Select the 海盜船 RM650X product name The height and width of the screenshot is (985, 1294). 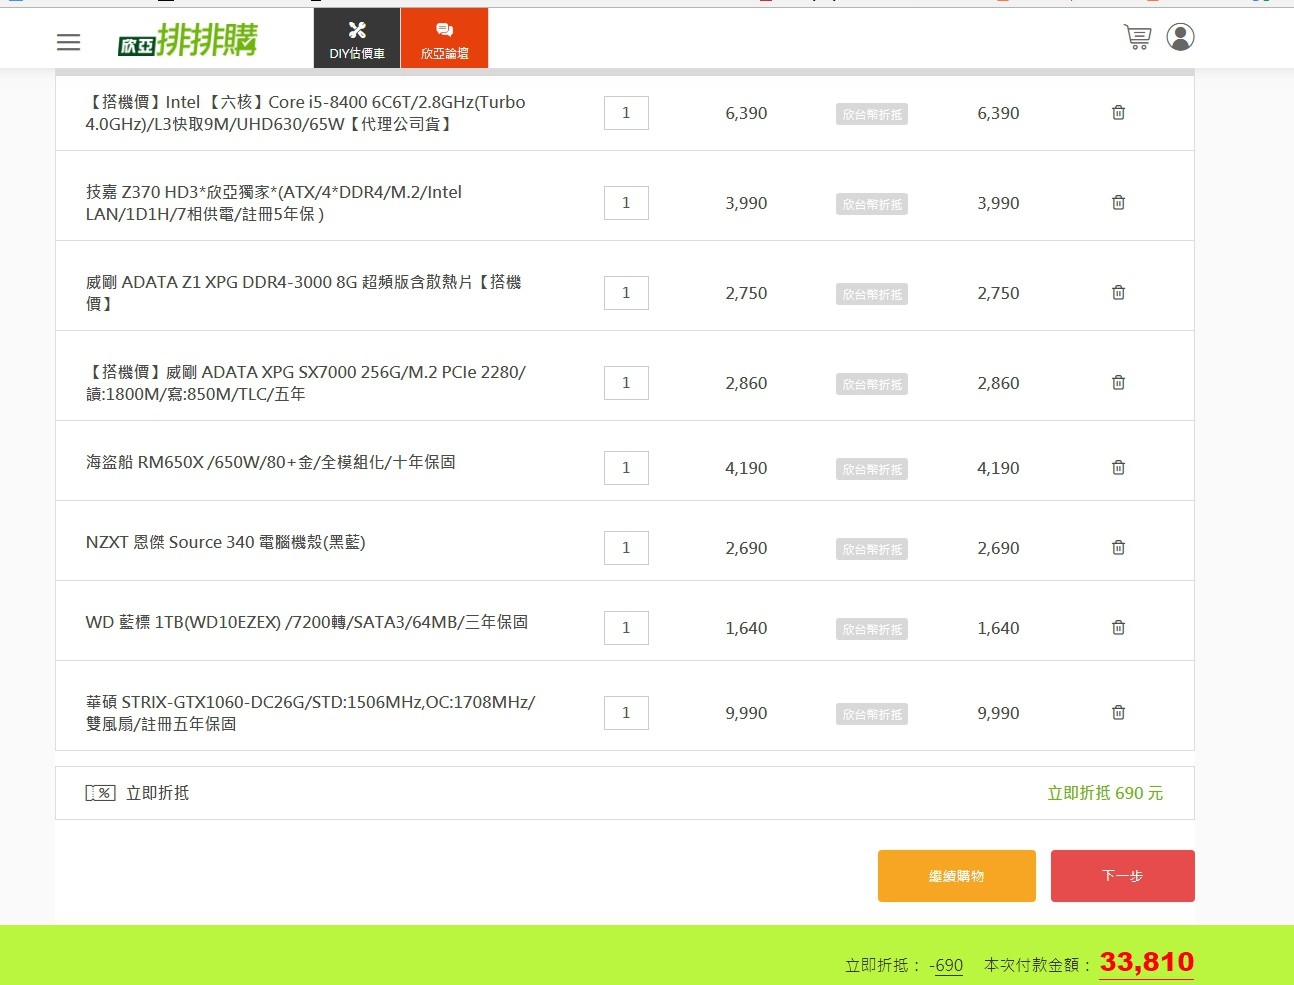click(x=271, y=462)
